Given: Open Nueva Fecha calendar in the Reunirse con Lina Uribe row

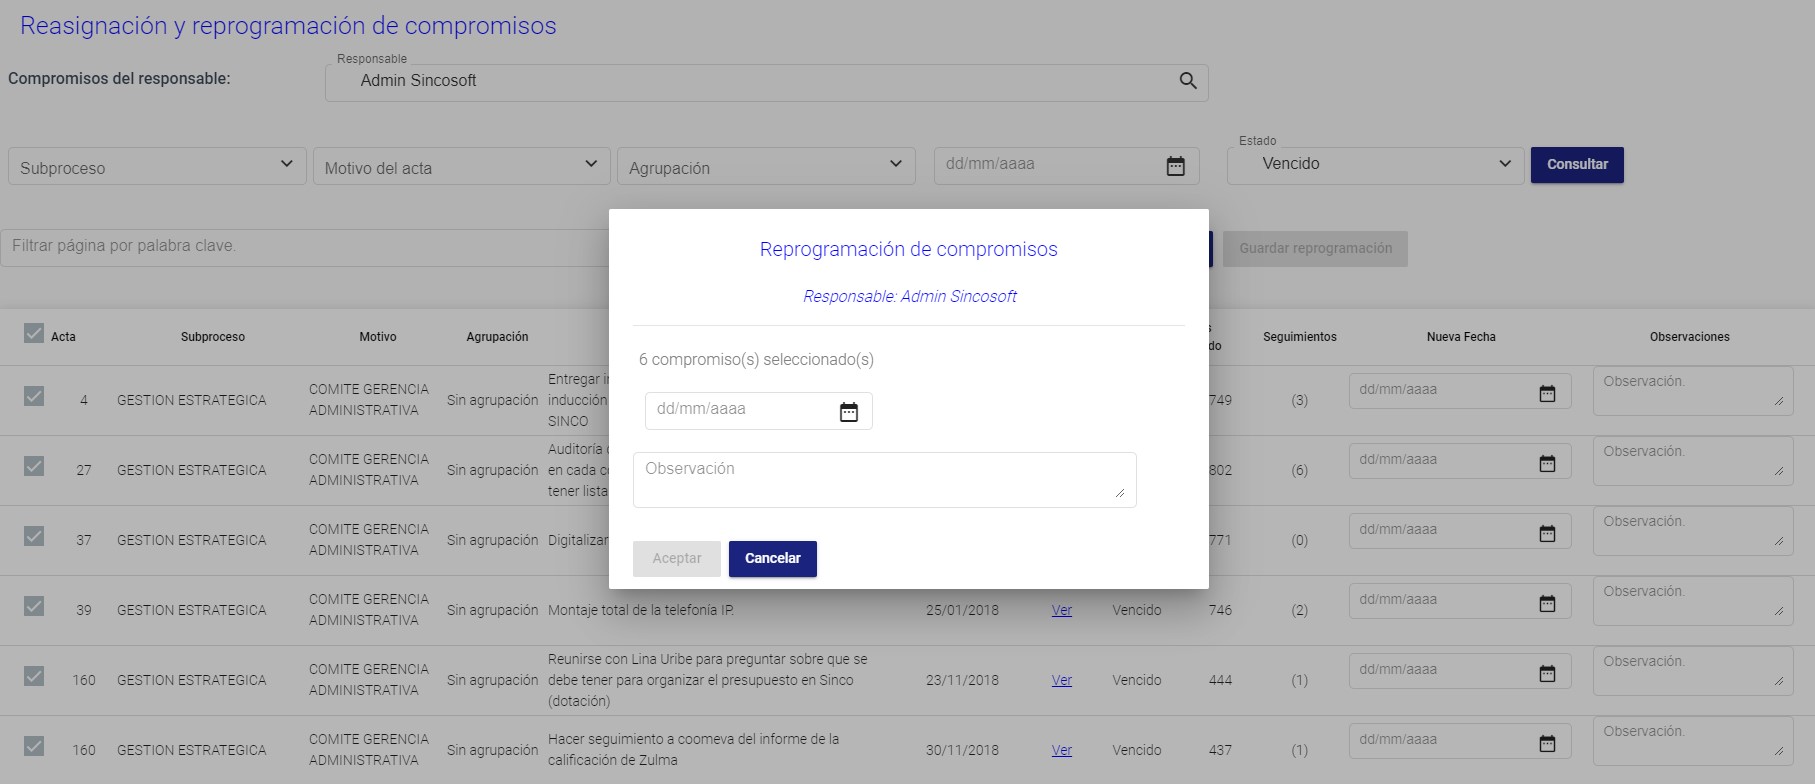Looking at the screenshot, I should pos(1547,673).
